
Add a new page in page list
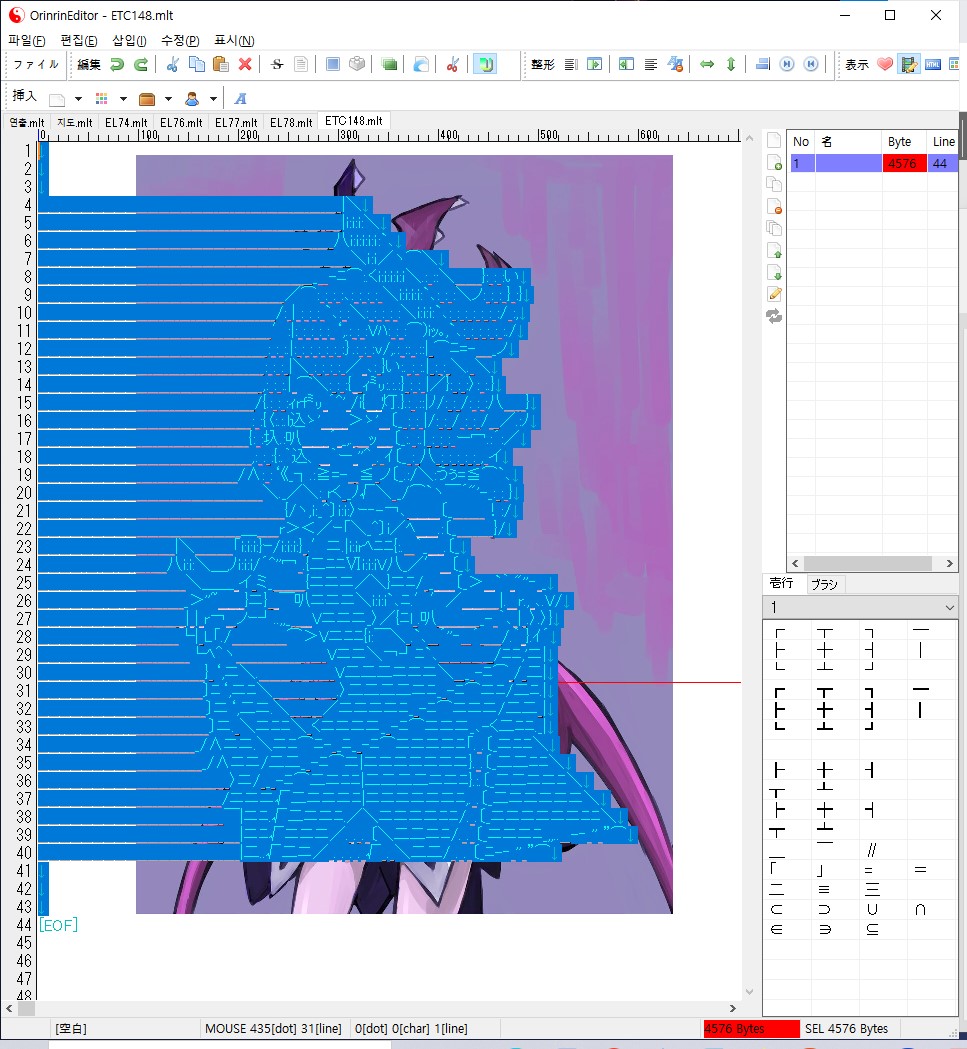[774, 162]
